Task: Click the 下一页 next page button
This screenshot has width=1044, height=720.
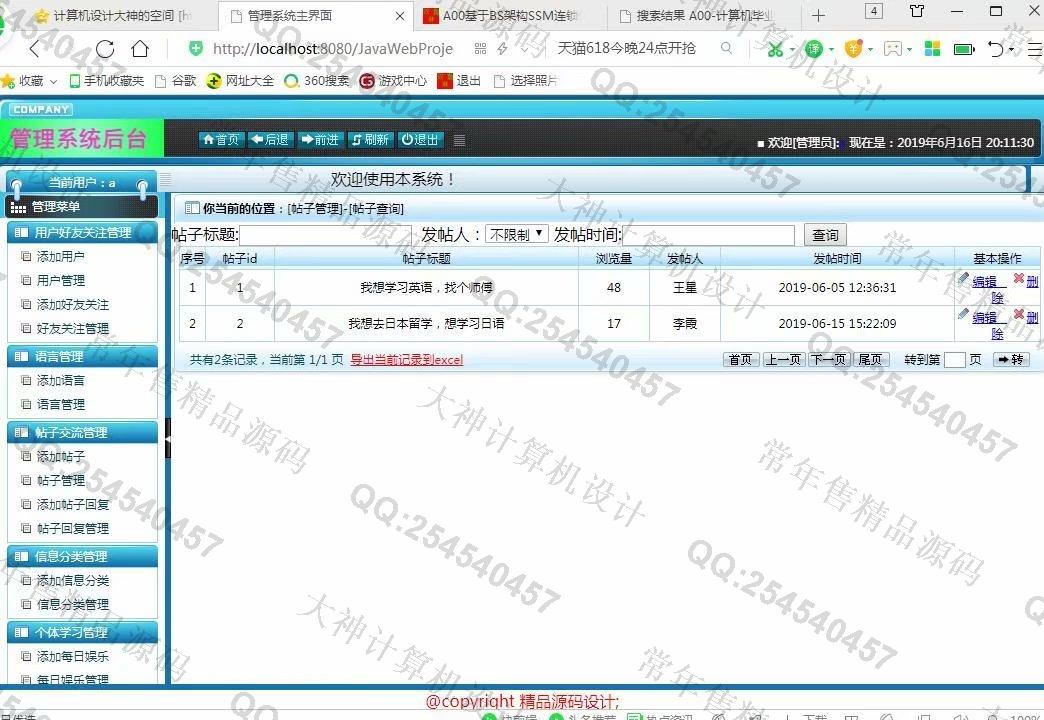Action: coord(829,360)
